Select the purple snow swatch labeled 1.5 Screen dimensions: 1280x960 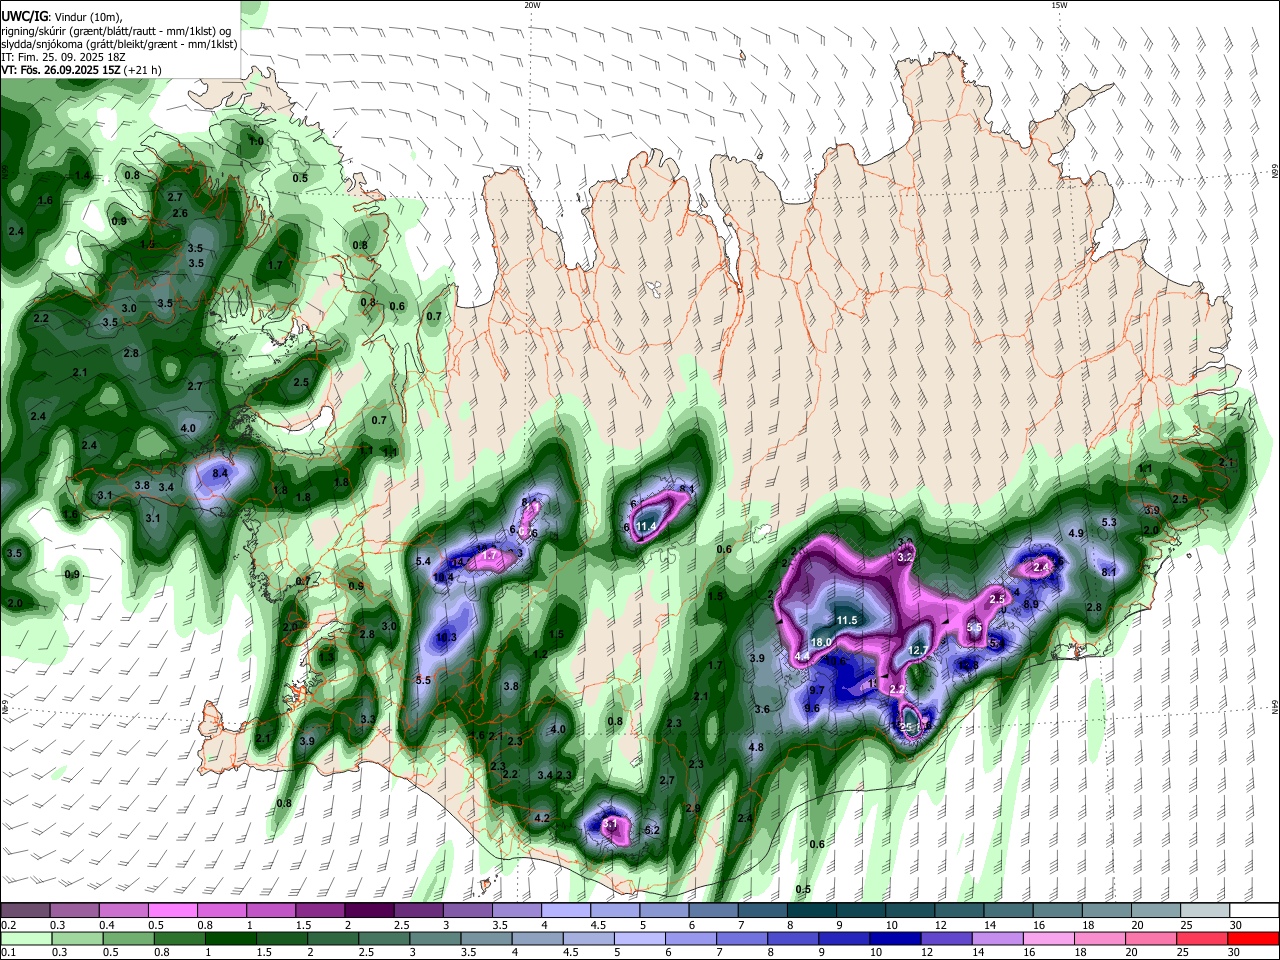[320, 910]
